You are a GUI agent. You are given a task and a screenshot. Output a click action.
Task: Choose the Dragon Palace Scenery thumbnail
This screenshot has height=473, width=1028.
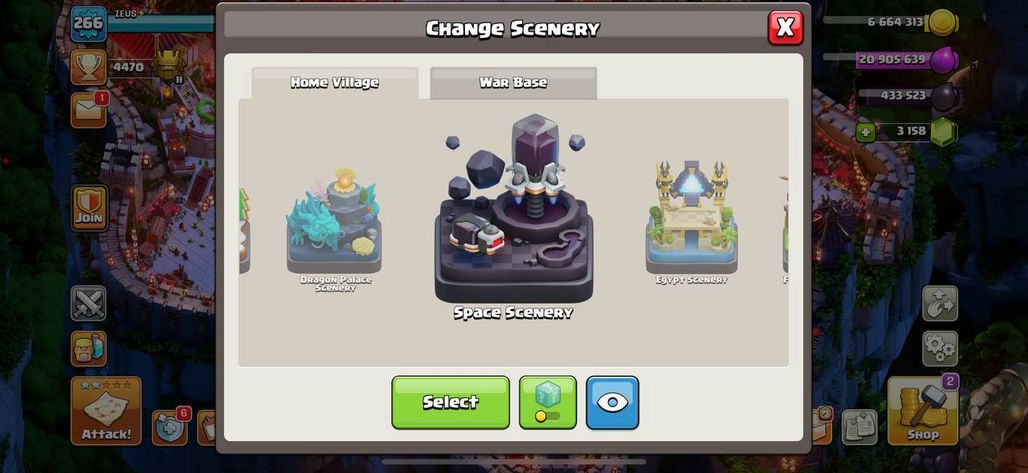334,226
